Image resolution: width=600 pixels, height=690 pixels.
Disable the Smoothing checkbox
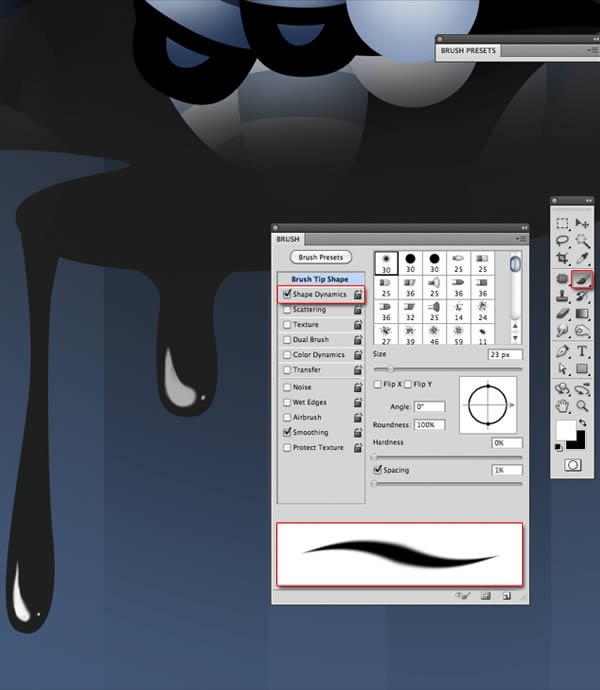tap(287, 432)
